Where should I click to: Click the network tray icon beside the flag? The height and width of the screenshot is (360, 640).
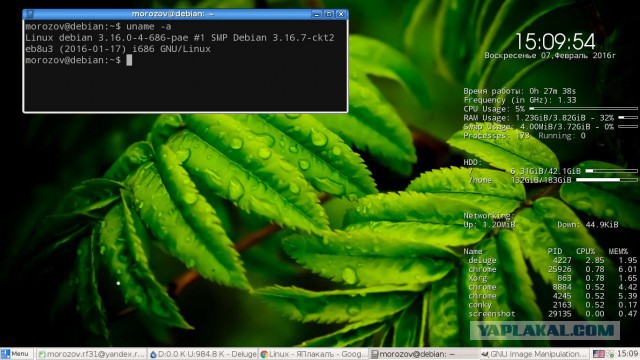[x=611, y=354]
